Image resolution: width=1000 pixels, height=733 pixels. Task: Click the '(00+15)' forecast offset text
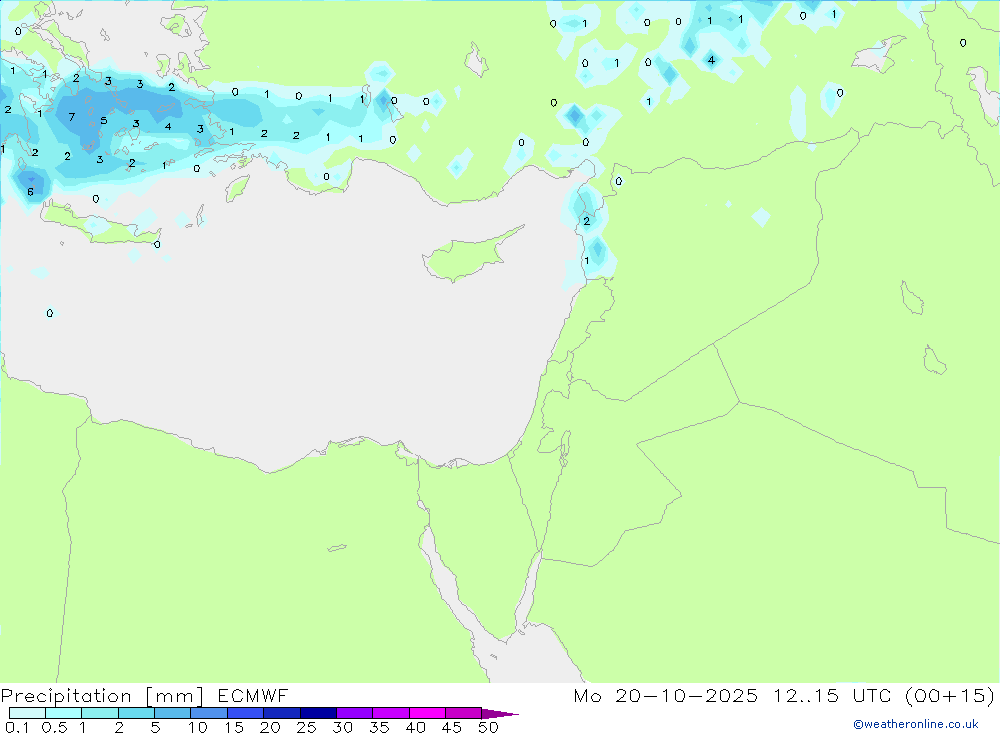(x=950, y=696)
